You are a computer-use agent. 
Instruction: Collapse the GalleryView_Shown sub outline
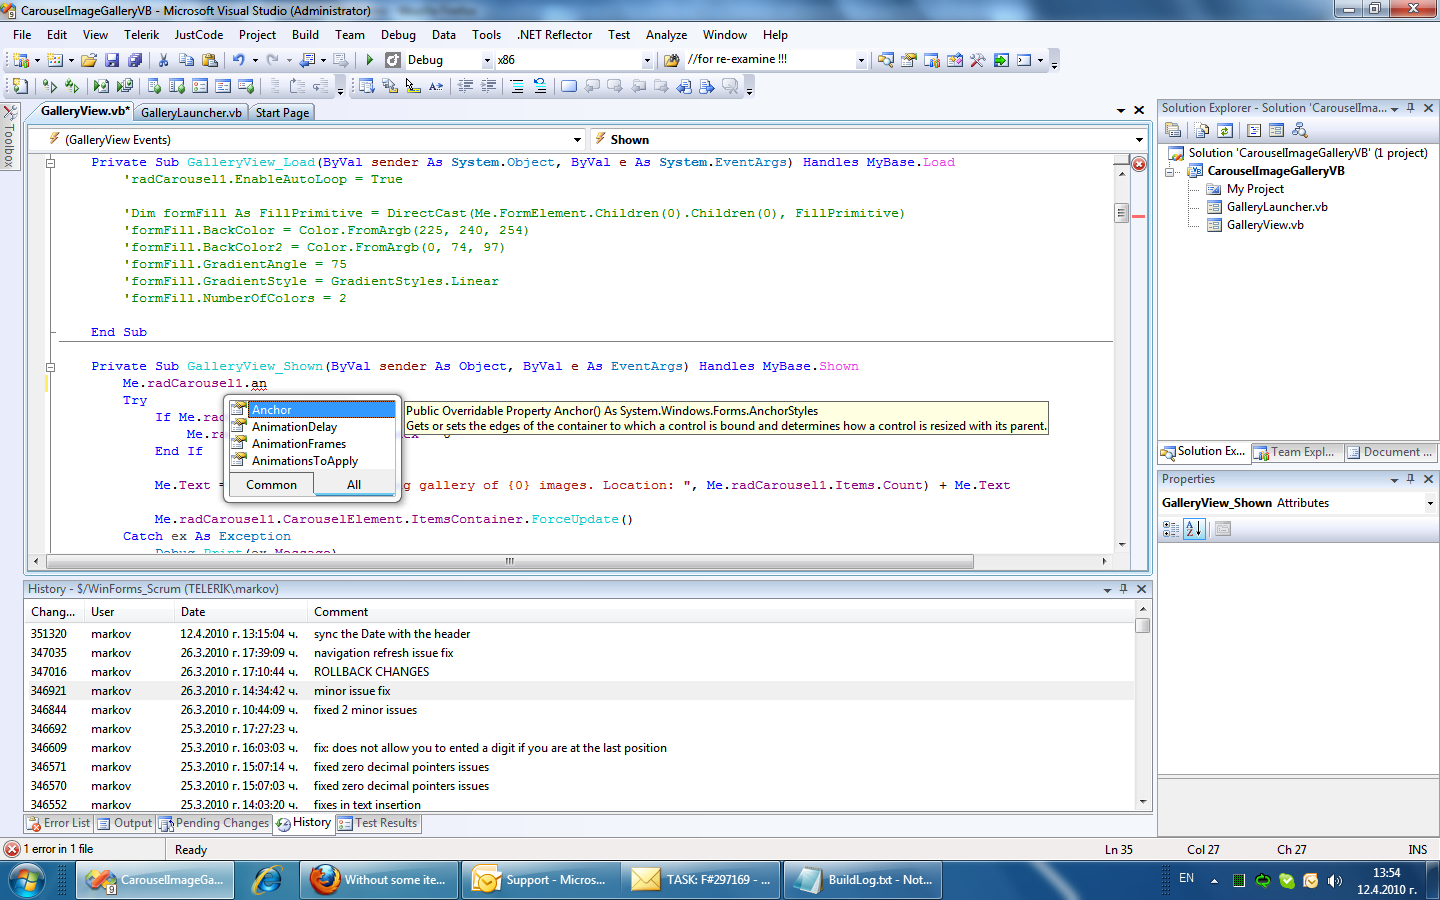[50, 367]
